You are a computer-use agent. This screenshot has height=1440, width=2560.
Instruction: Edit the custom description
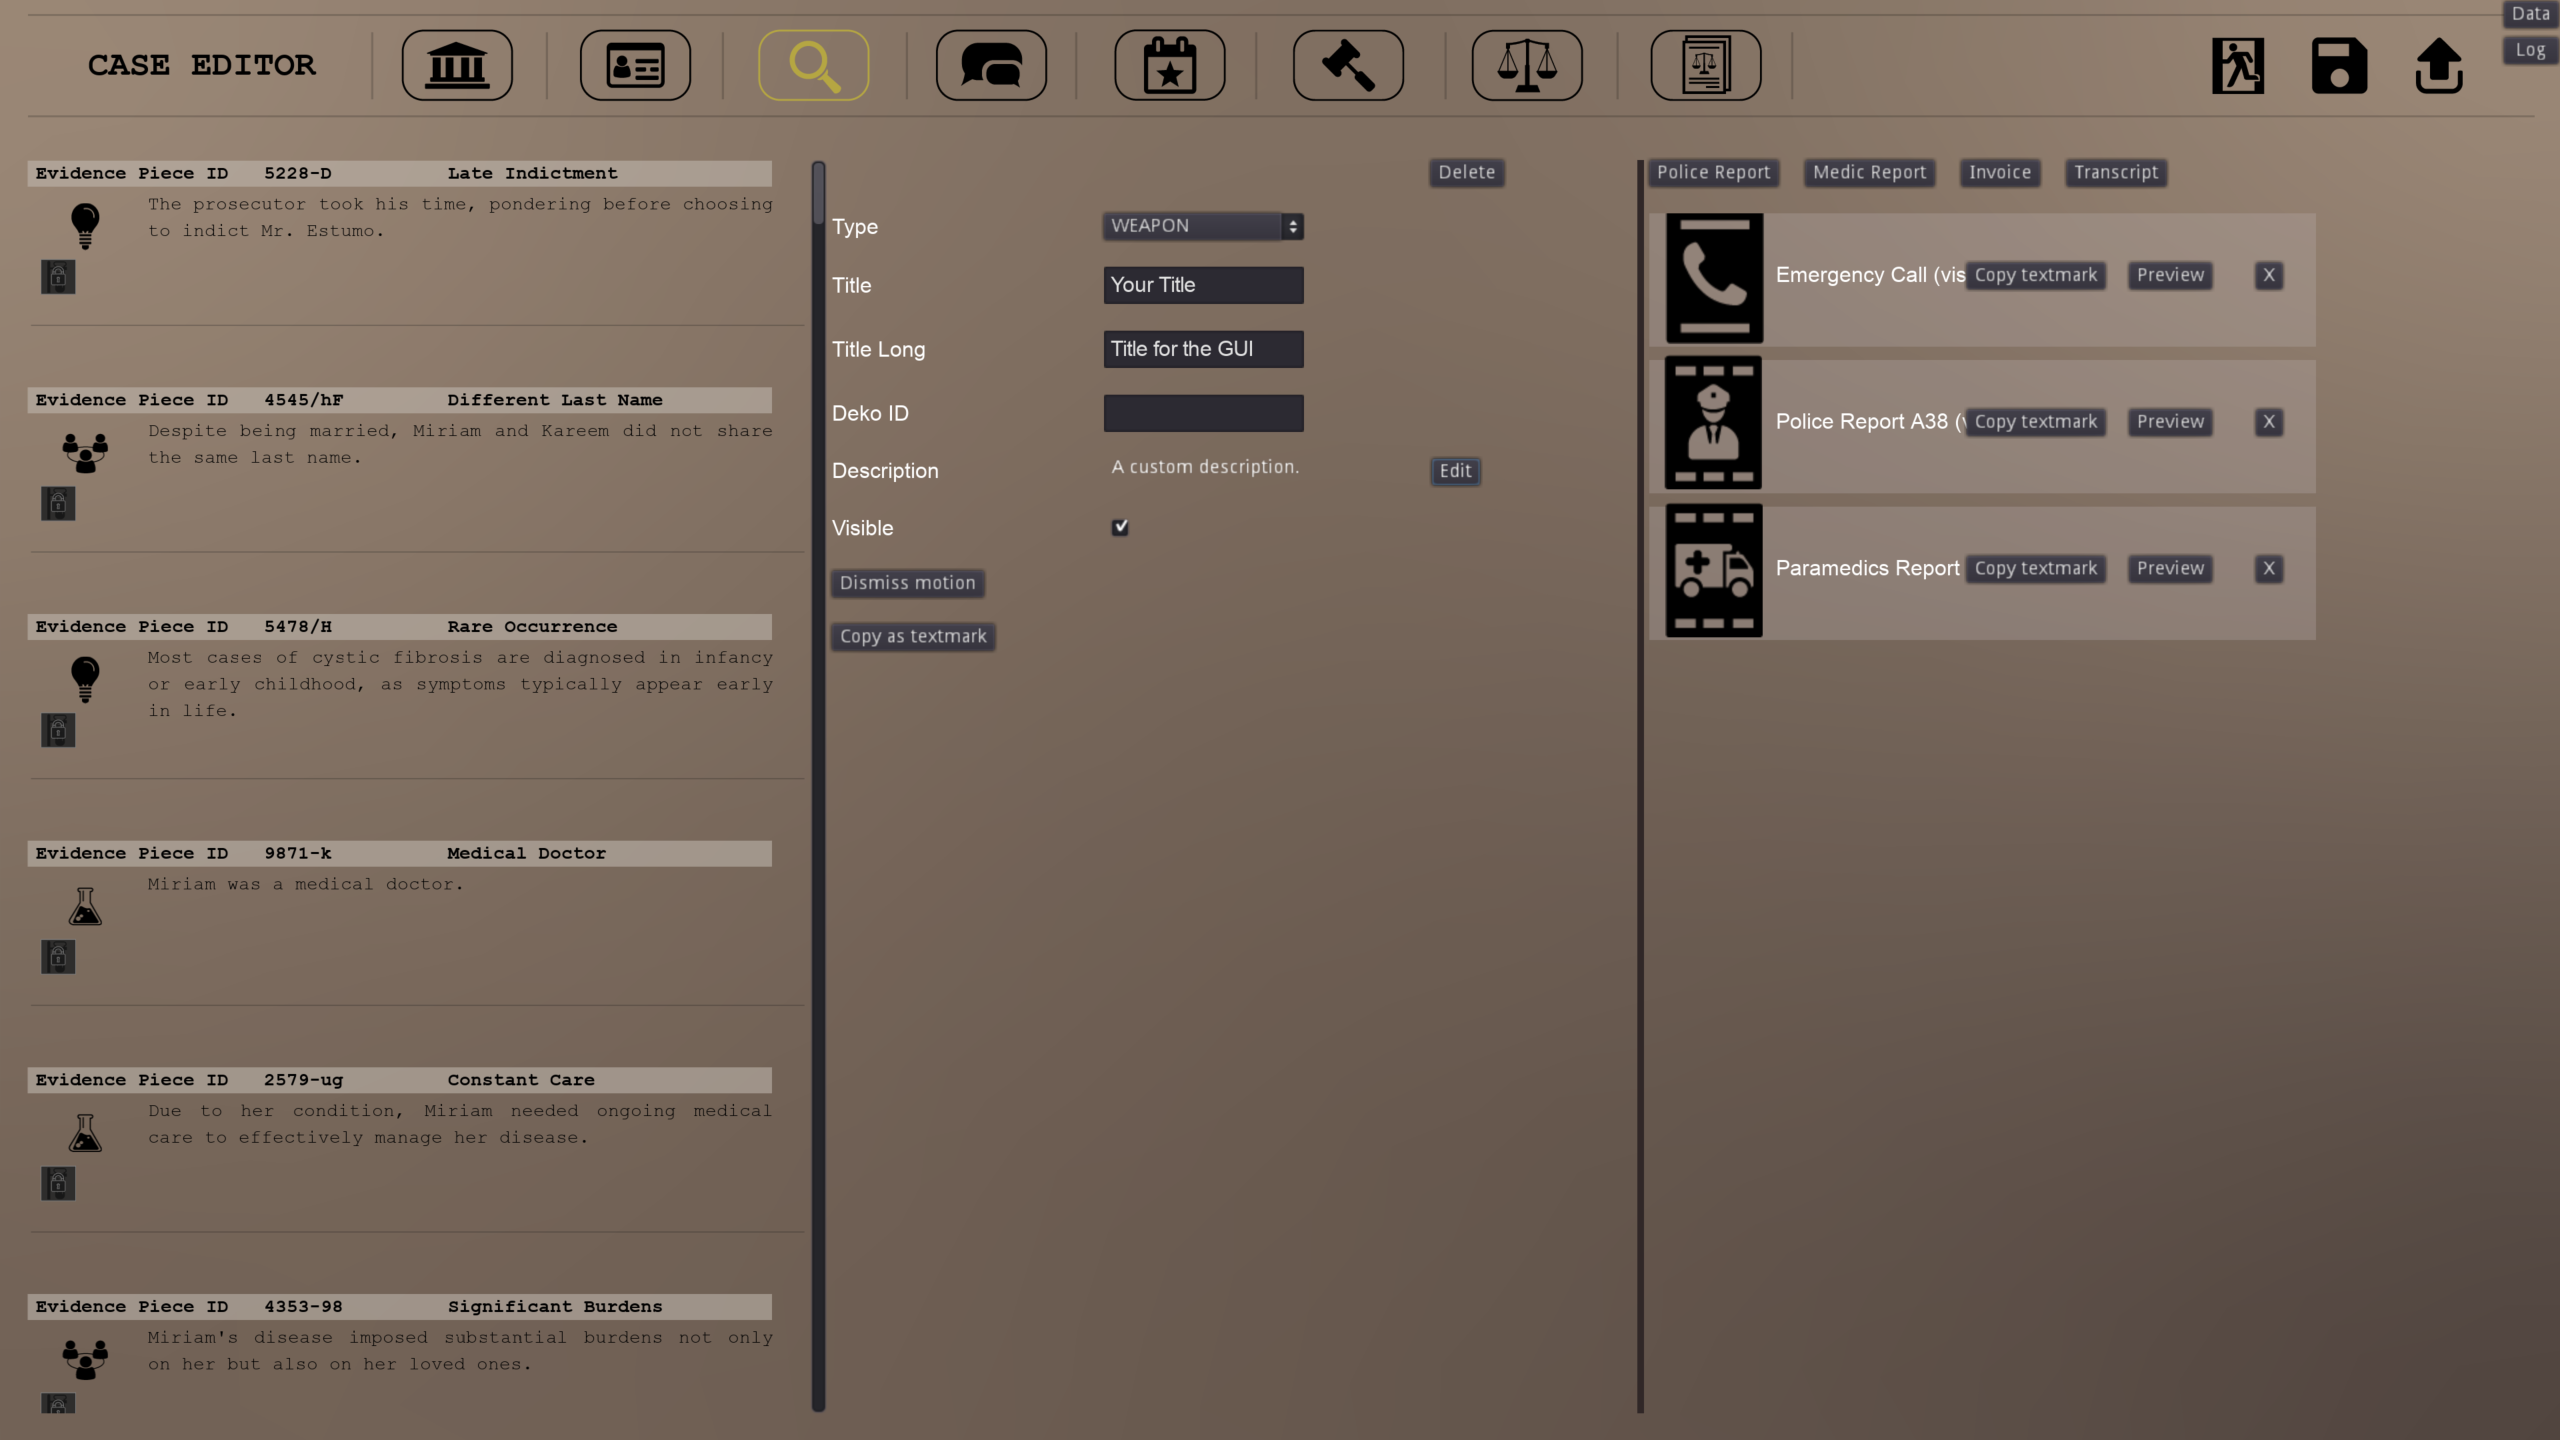coord(1455,471)
